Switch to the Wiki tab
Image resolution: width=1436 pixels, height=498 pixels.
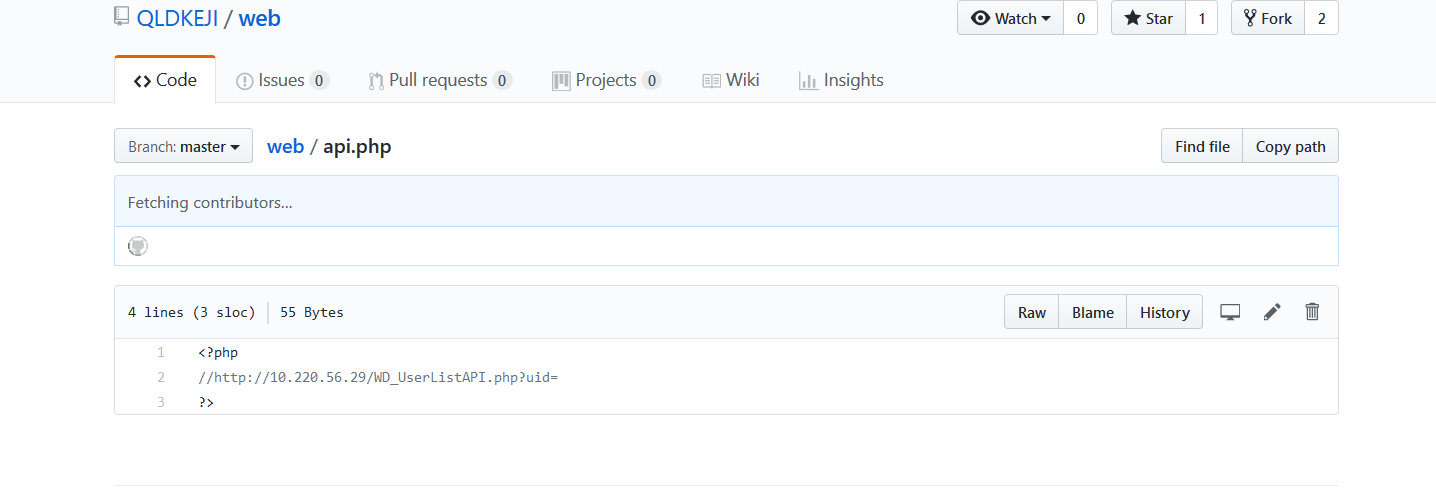pos(731,80)
